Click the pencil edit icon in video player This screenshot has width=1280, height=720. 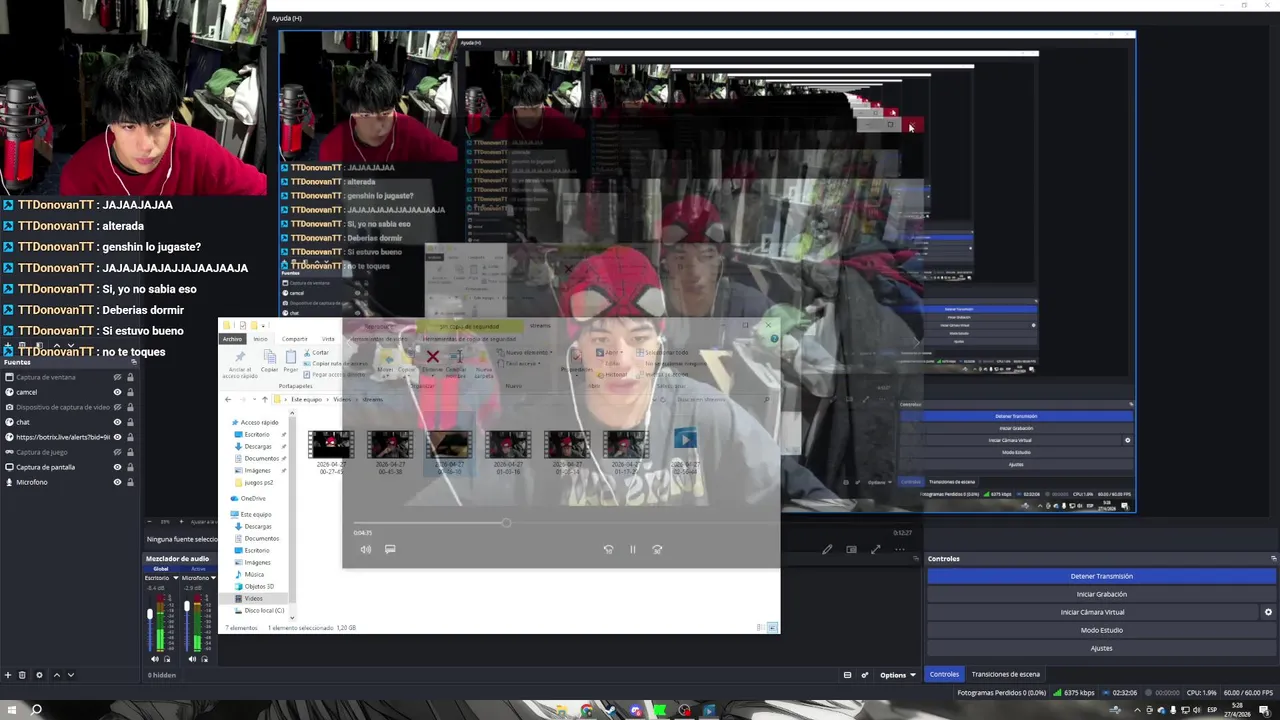pos(827,549)
